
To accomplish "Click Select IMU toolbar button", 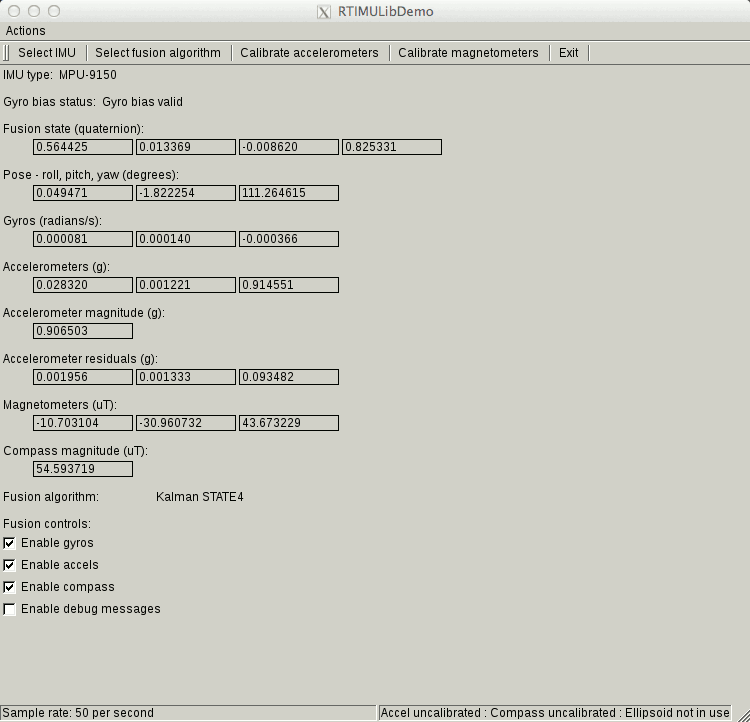I will (x=47, y=53).
